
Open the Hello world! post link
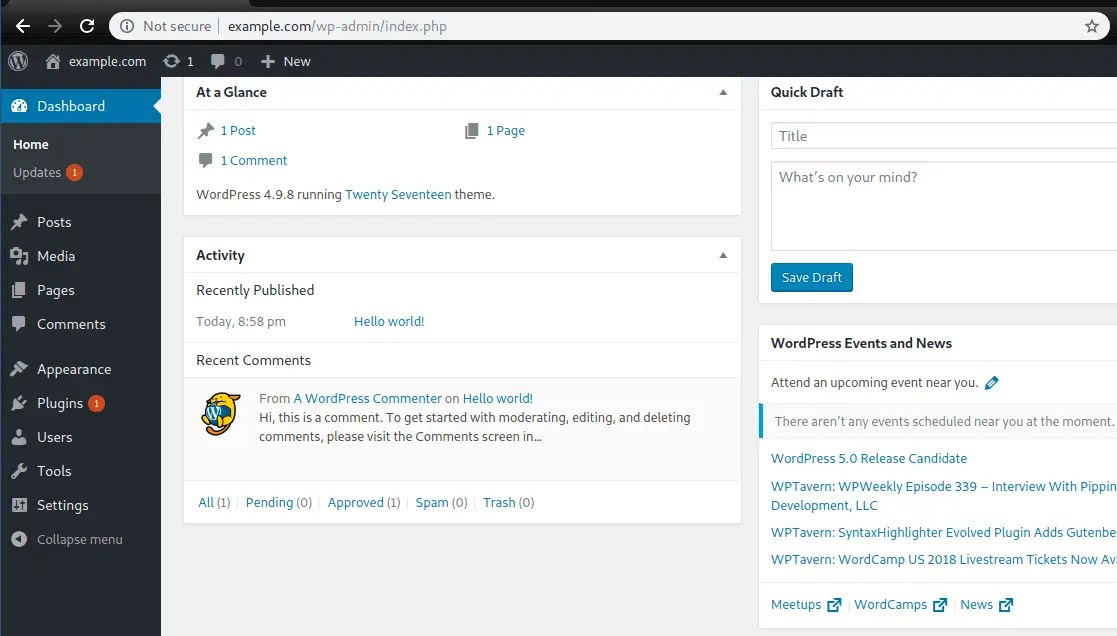[388, 321]
